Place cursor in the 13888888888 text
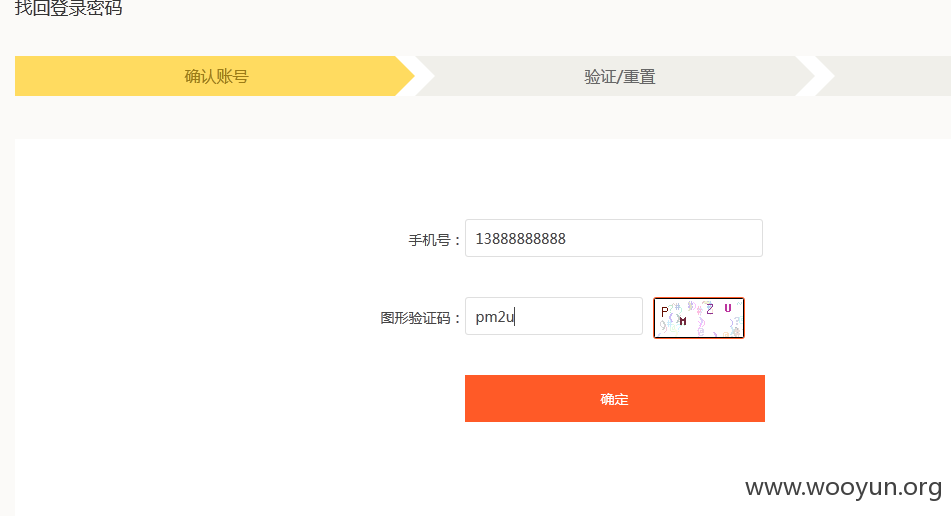Screen dimensions: 951x516 tap(520, 239)
